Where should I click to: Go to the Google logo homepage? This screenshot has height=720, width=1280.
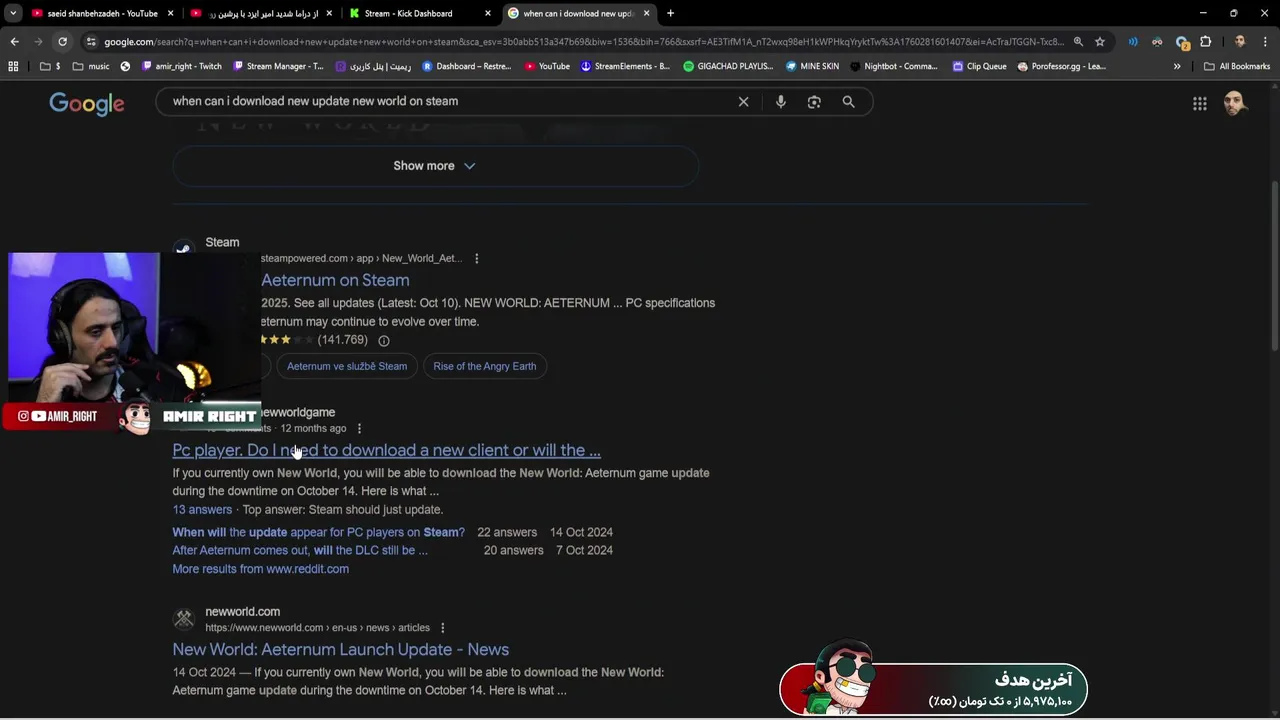click(x=87, y=104)
